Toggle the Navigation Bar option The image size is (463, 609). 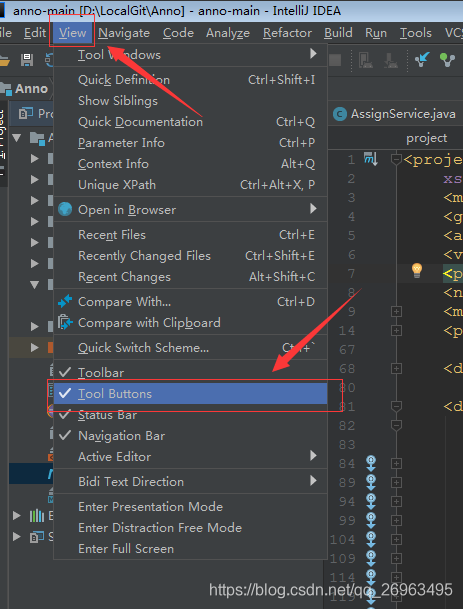coord(190,435)
